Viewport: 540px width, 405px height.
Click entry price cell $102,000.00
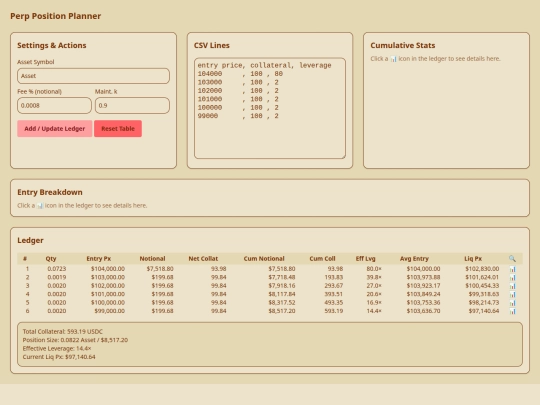click(108, 285)
